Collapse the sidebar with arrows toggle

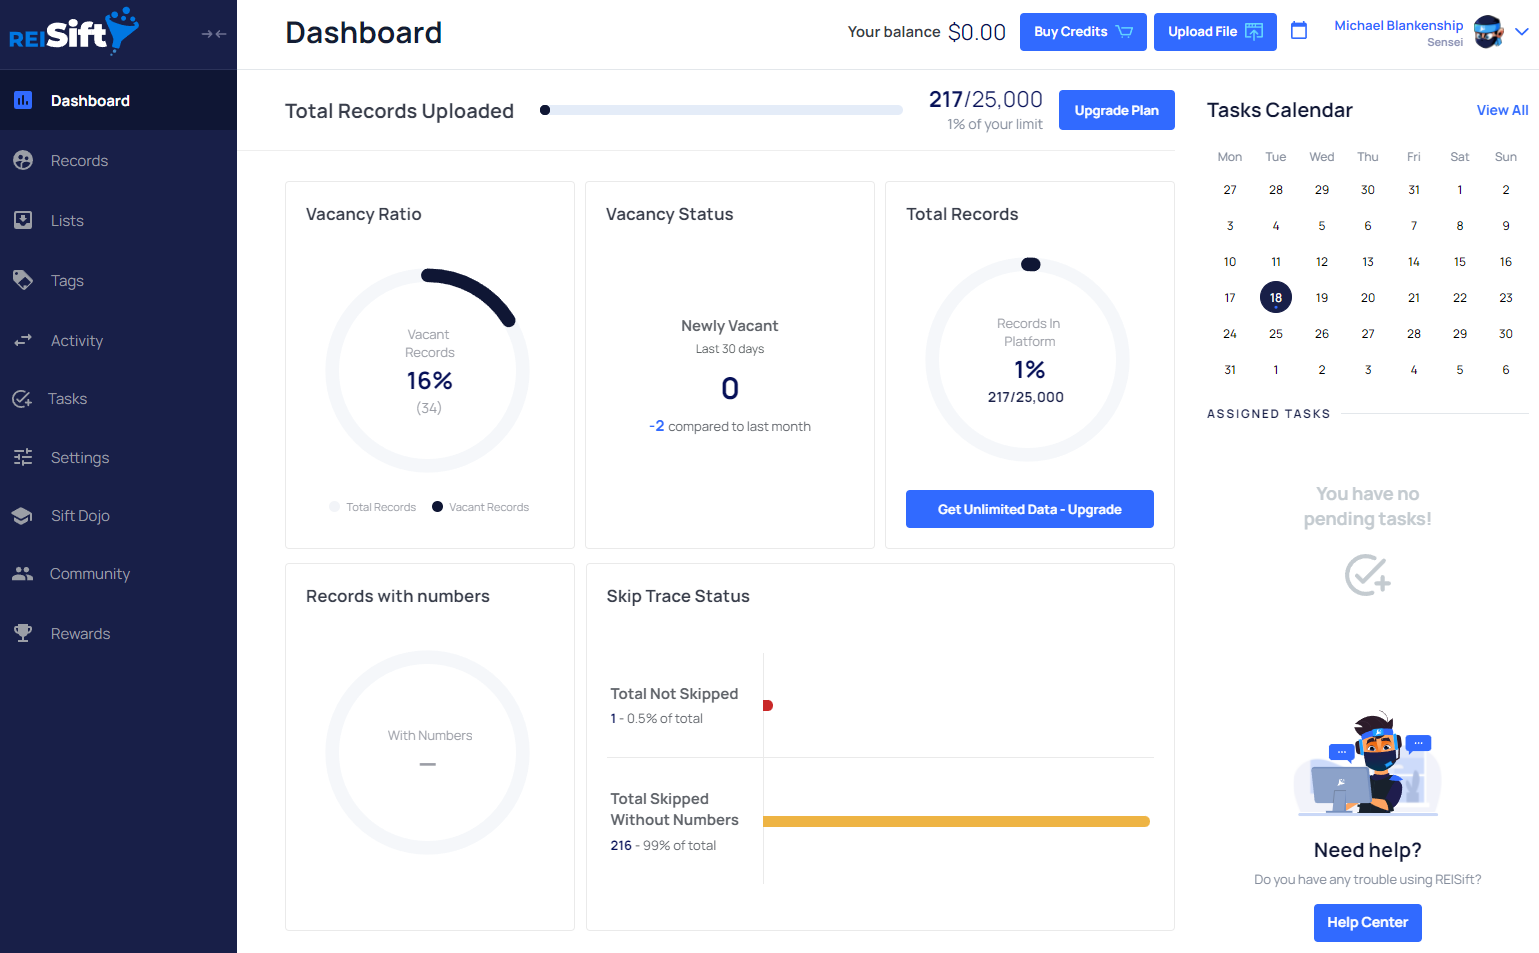213,34
